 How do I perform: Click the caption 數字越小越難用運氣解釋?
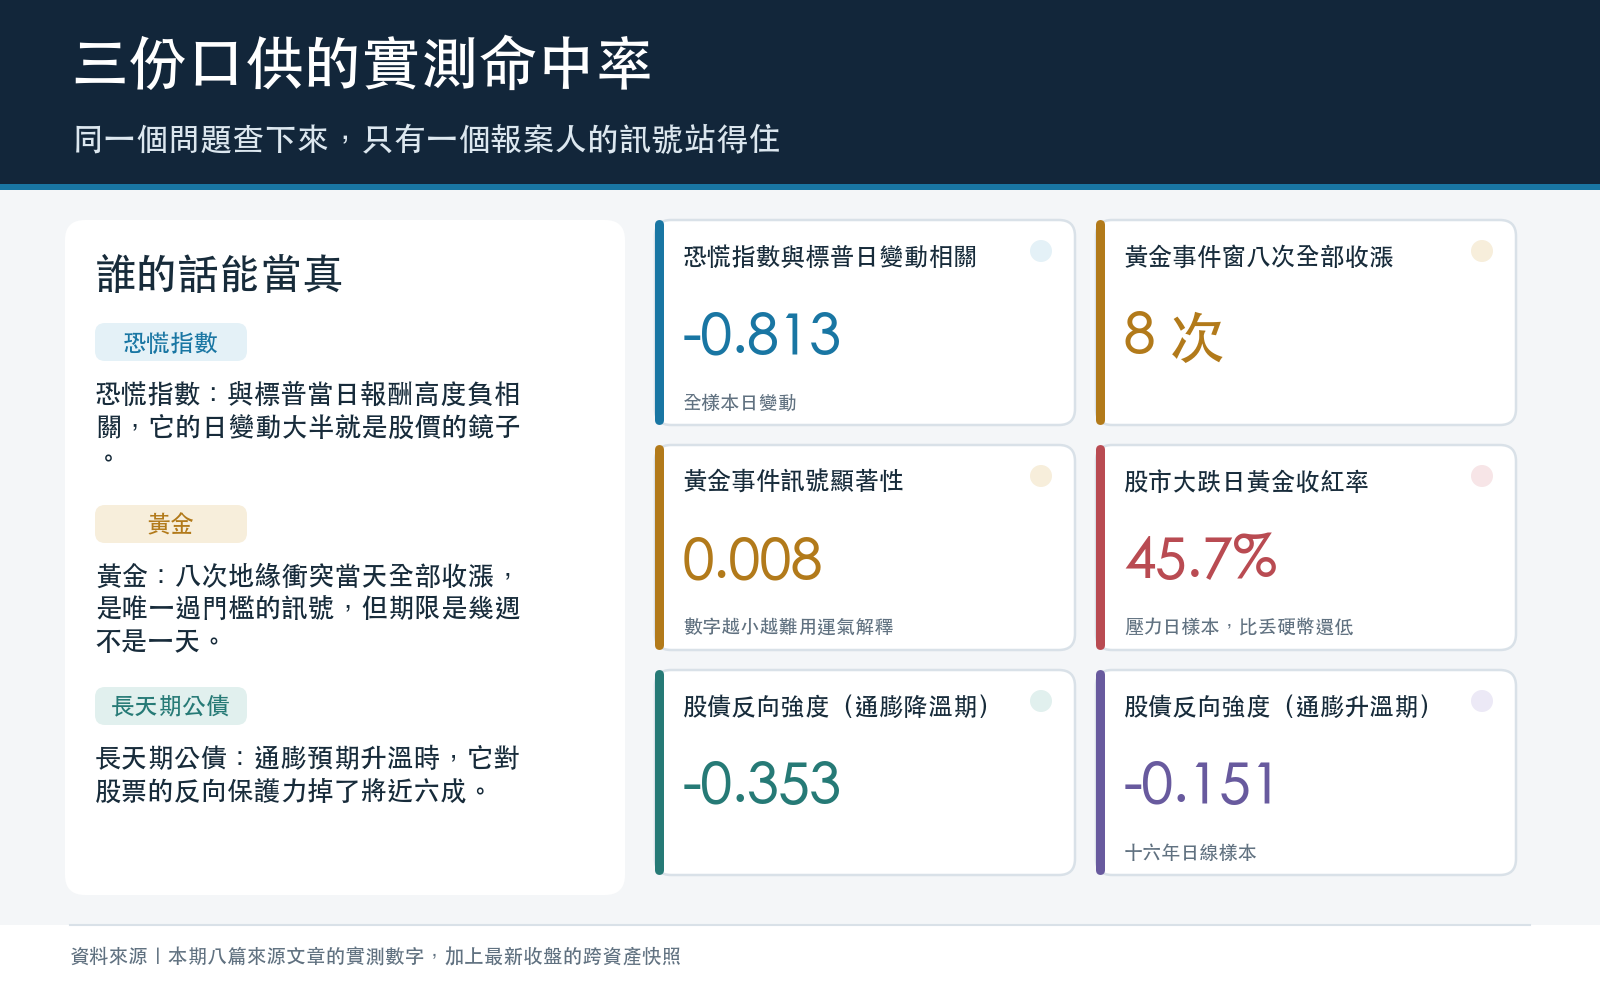[x=788, y=627]
